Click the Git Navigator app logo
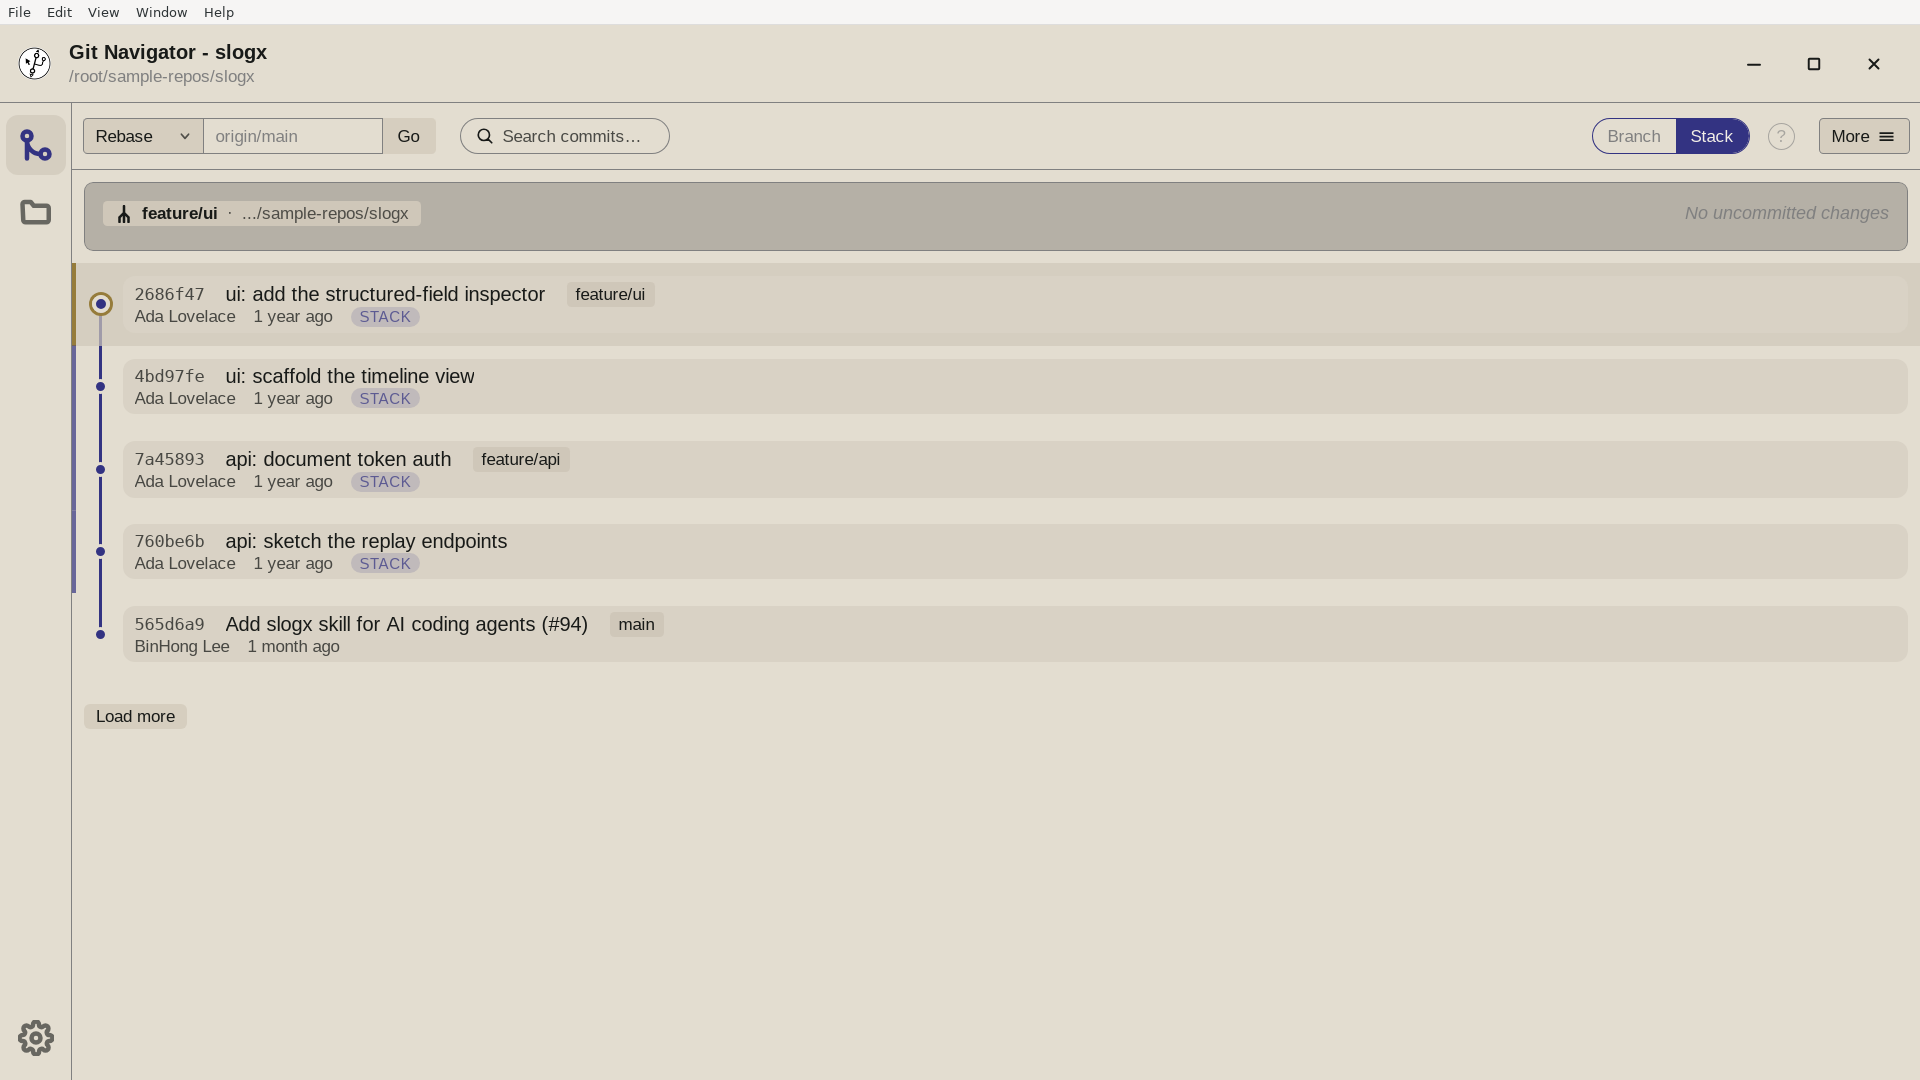The image size is (1920, 1080). tap(35, 64)
